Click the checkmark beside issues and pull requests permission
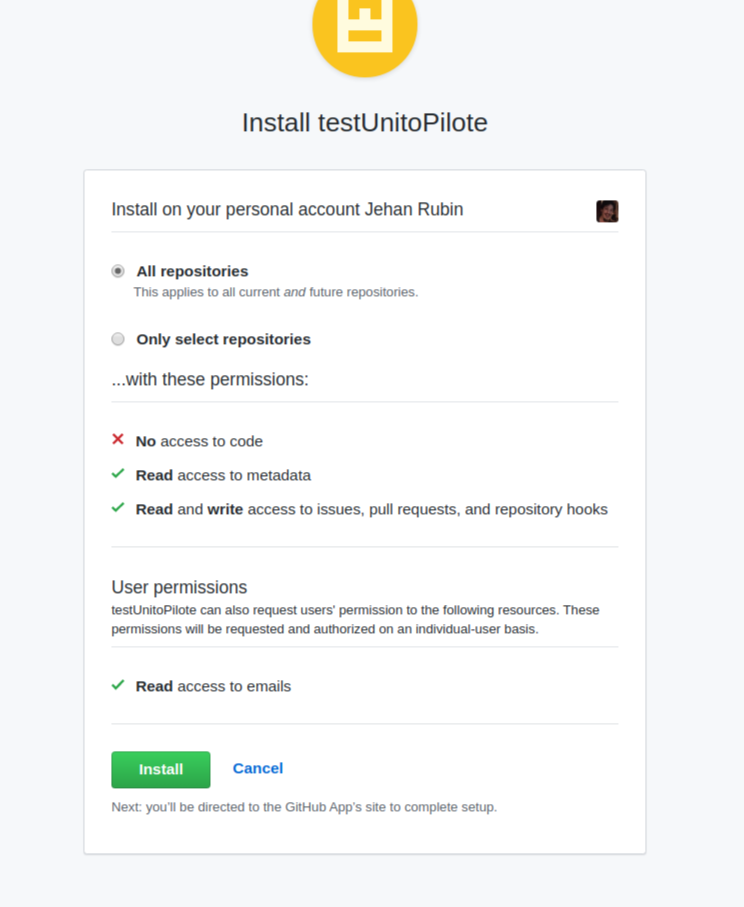The width and height of the screenshot is (744, 907). (x=118, y=508)
